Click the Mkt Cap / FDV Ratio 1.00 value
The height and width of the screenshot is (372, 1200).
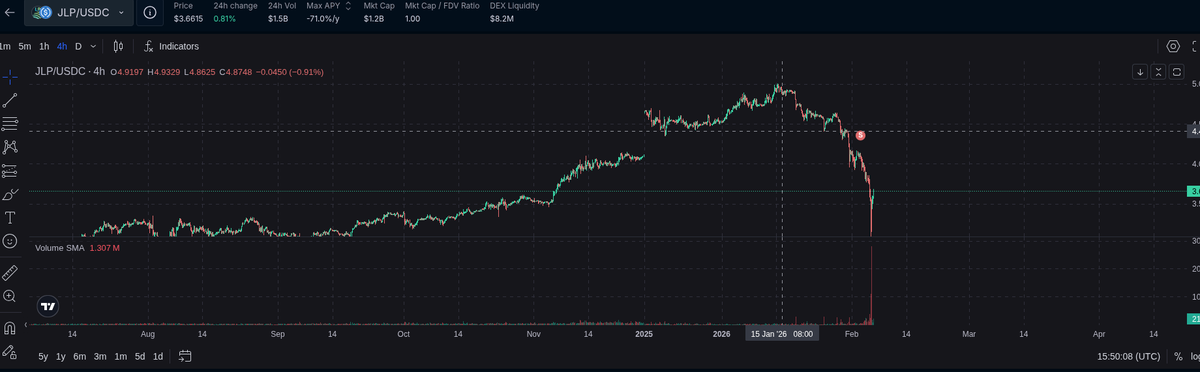point(412,19)
